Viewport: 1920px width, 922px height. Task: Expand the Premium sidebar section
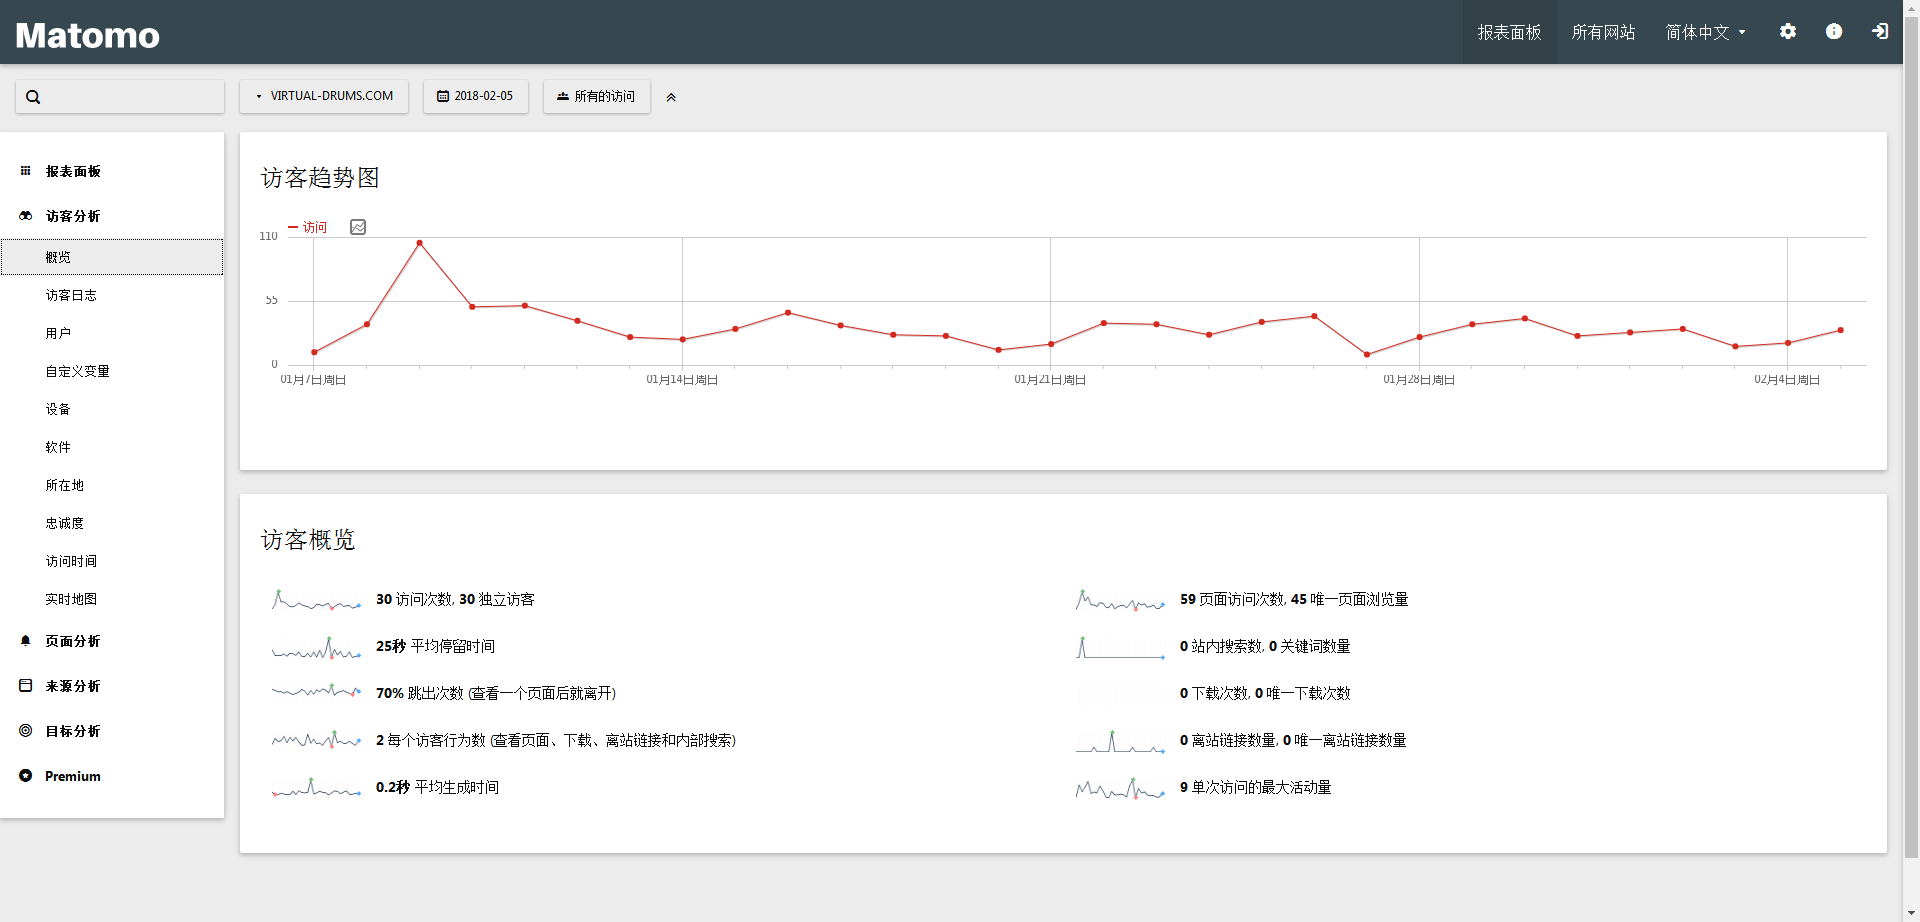click(x=72, y=776)
